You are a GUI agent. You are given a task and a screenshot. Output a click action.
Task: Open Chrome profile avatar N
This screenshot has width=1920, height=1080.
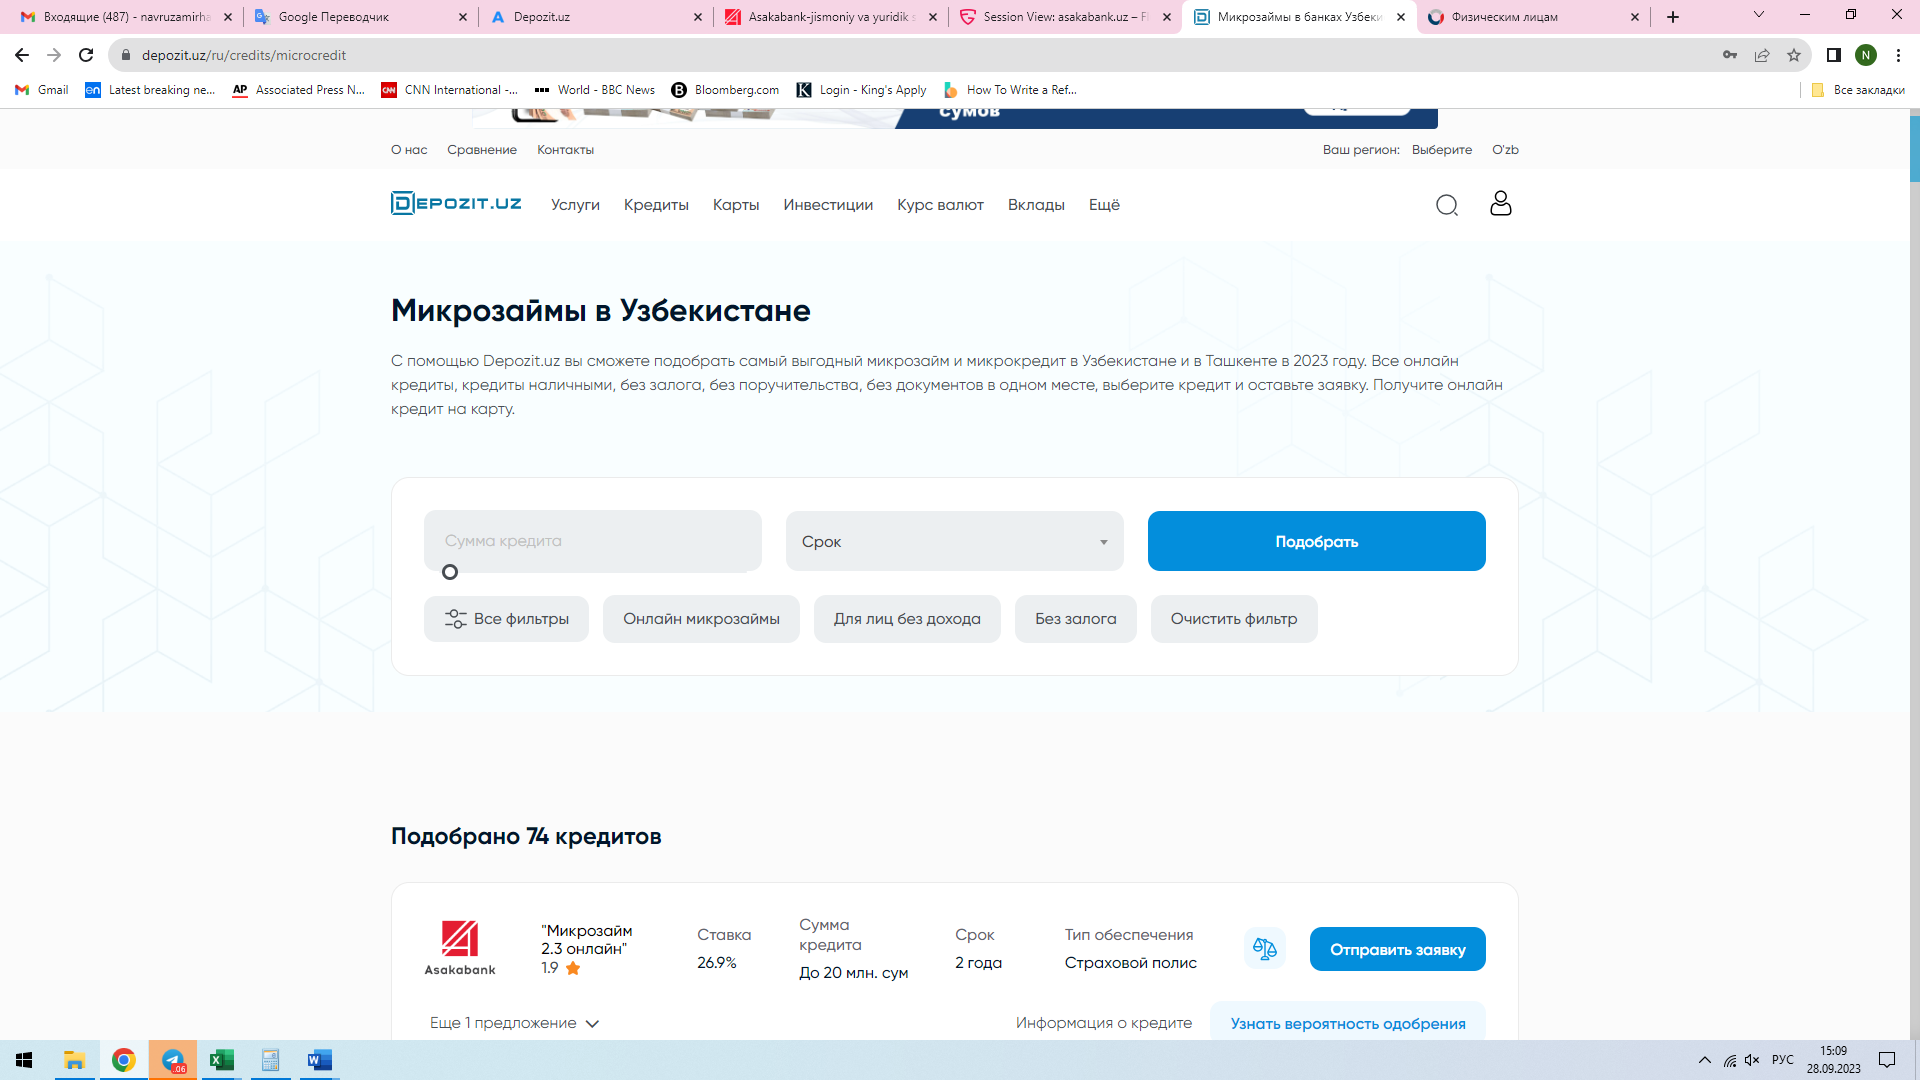coord(1866,55)
